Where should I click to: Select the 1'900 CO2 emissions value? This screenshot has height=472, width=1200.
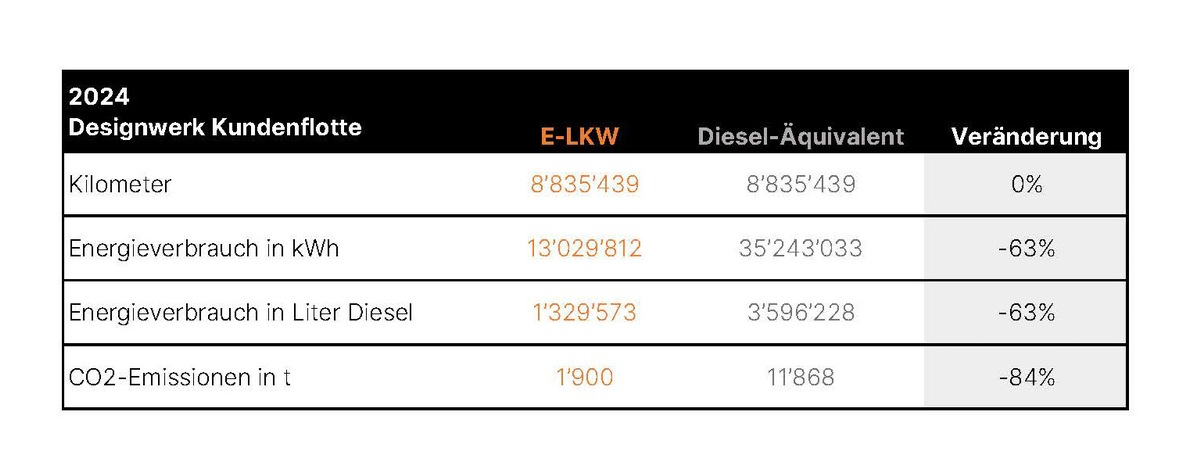(x=584, y=377)
